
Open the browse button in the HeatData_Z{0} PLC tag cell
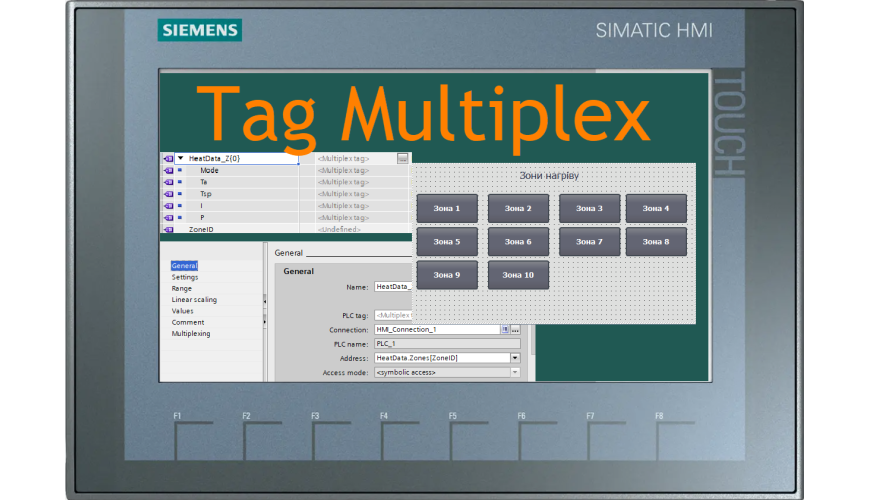click(403, 159)
